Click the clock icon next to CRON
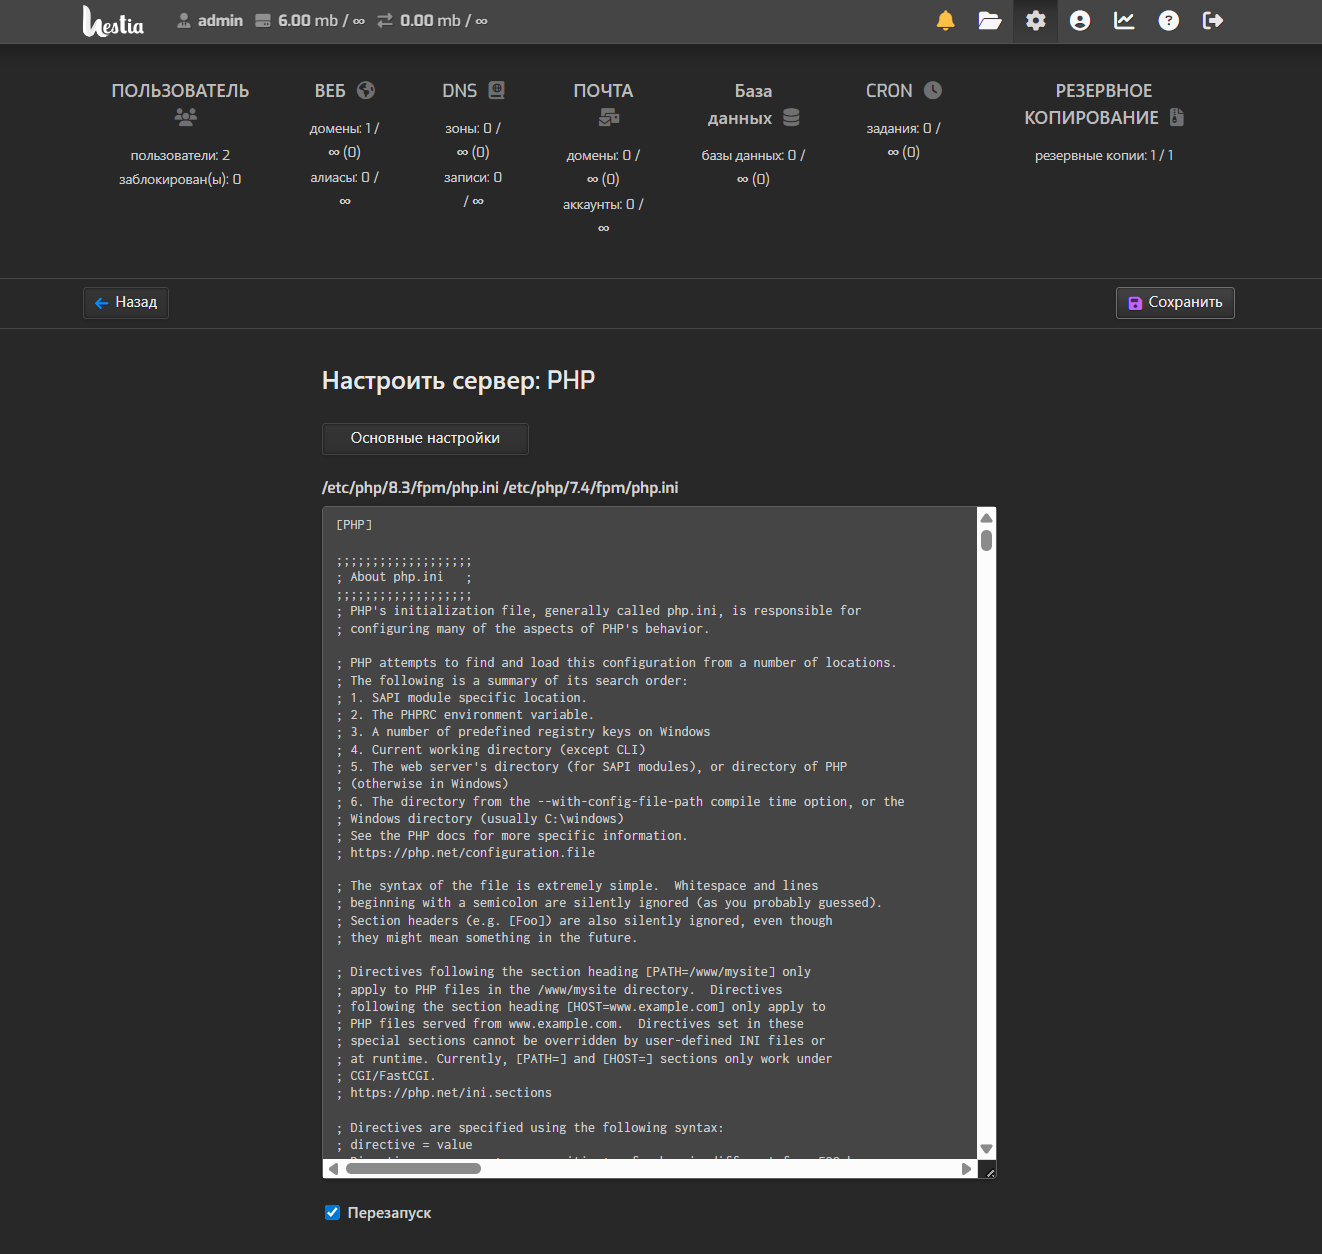 pos(933,90)
